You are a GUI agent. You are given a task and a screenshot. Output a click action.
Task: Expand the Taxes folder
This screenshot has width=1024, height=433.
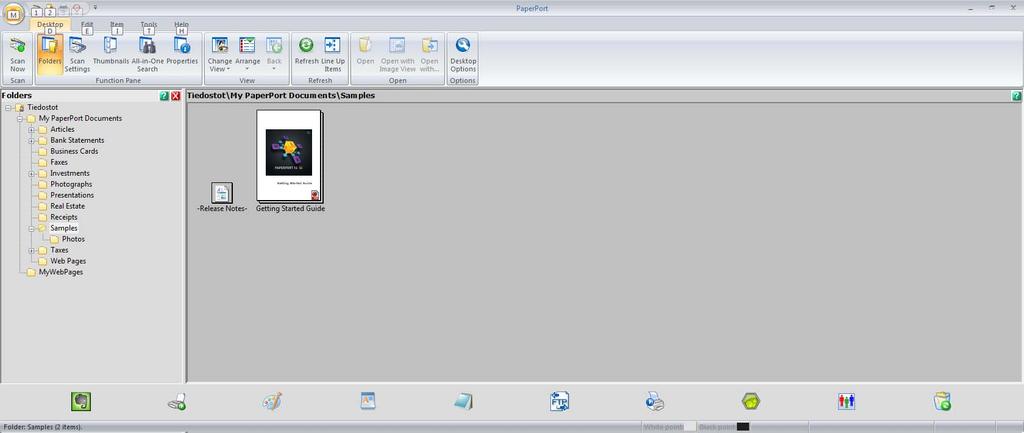coord(31,250)
